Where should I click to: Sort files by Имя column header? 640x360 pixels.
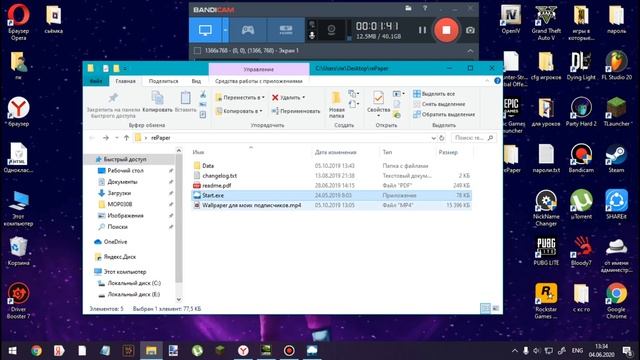click(x=198, y=152)
